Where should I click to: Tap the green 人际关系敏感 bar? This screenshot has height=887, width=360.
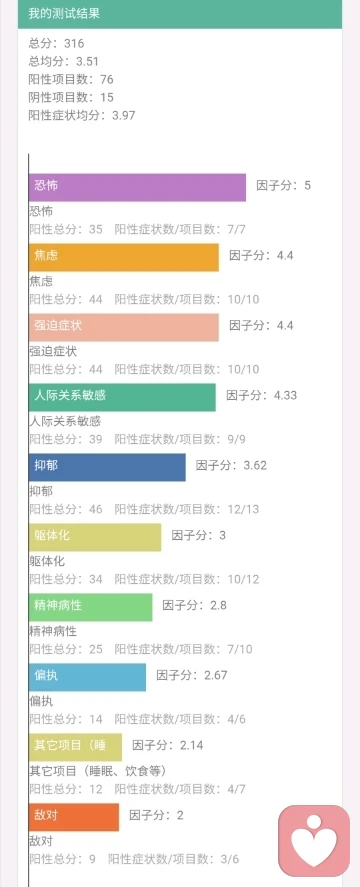tap(122, 397)
